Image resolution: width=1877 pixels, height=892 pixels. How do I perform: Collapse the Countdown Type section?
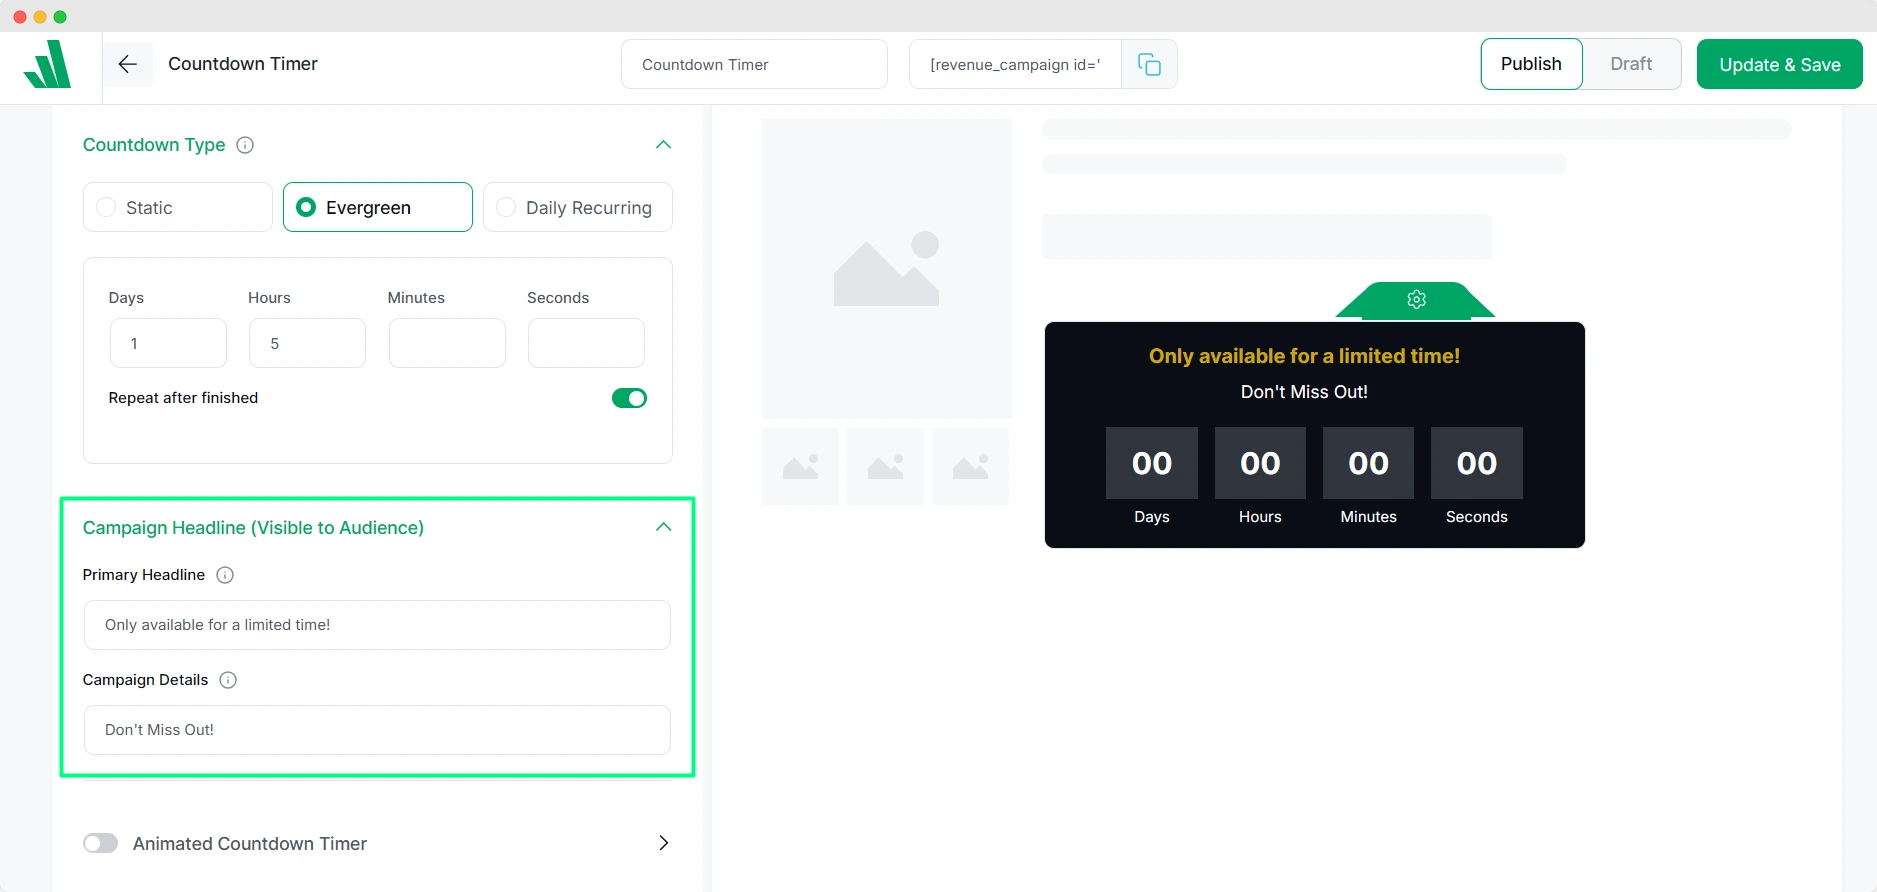pos(663,145)
